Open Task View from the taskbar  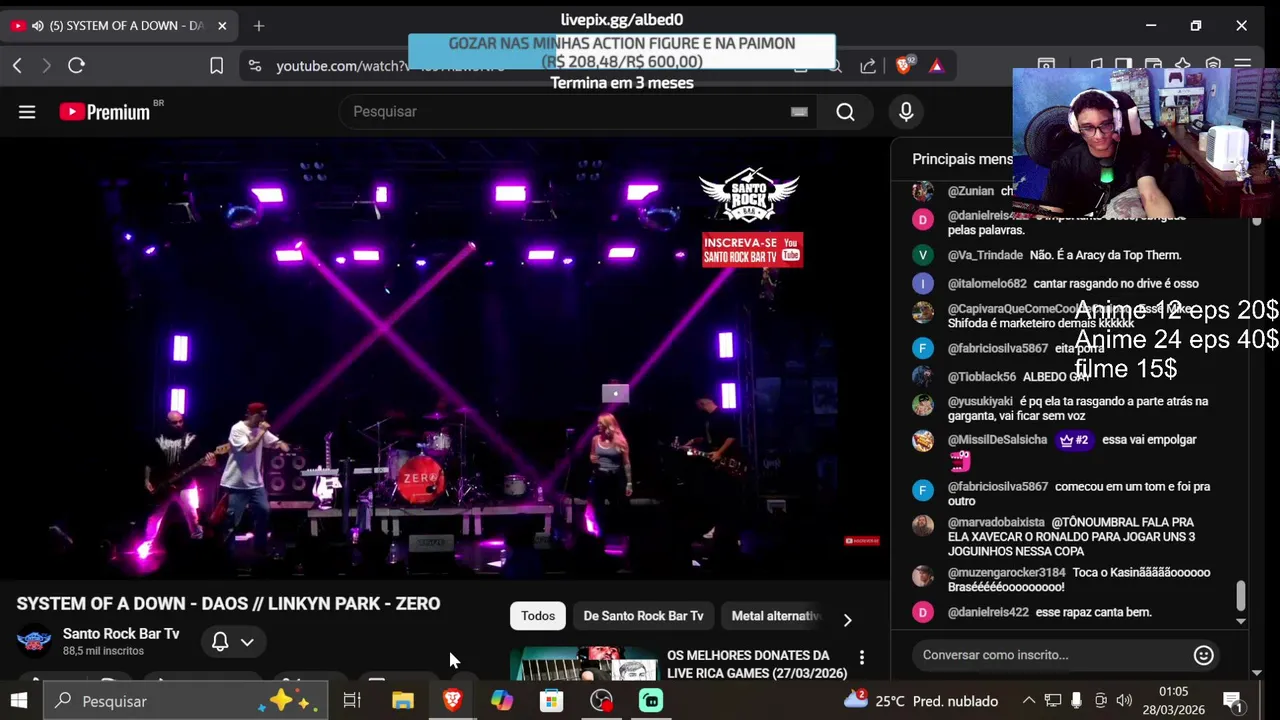(352, 701)
